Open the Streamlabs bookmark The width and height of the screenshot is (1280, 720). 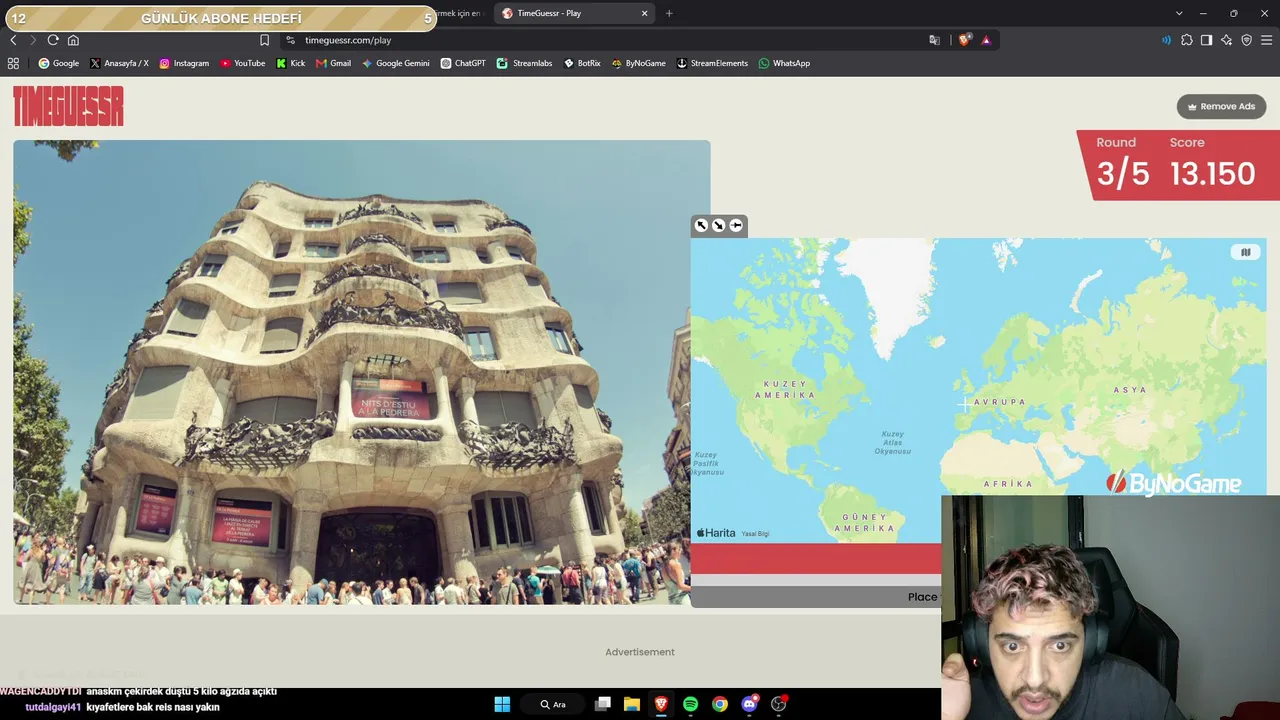click(524, 63)
